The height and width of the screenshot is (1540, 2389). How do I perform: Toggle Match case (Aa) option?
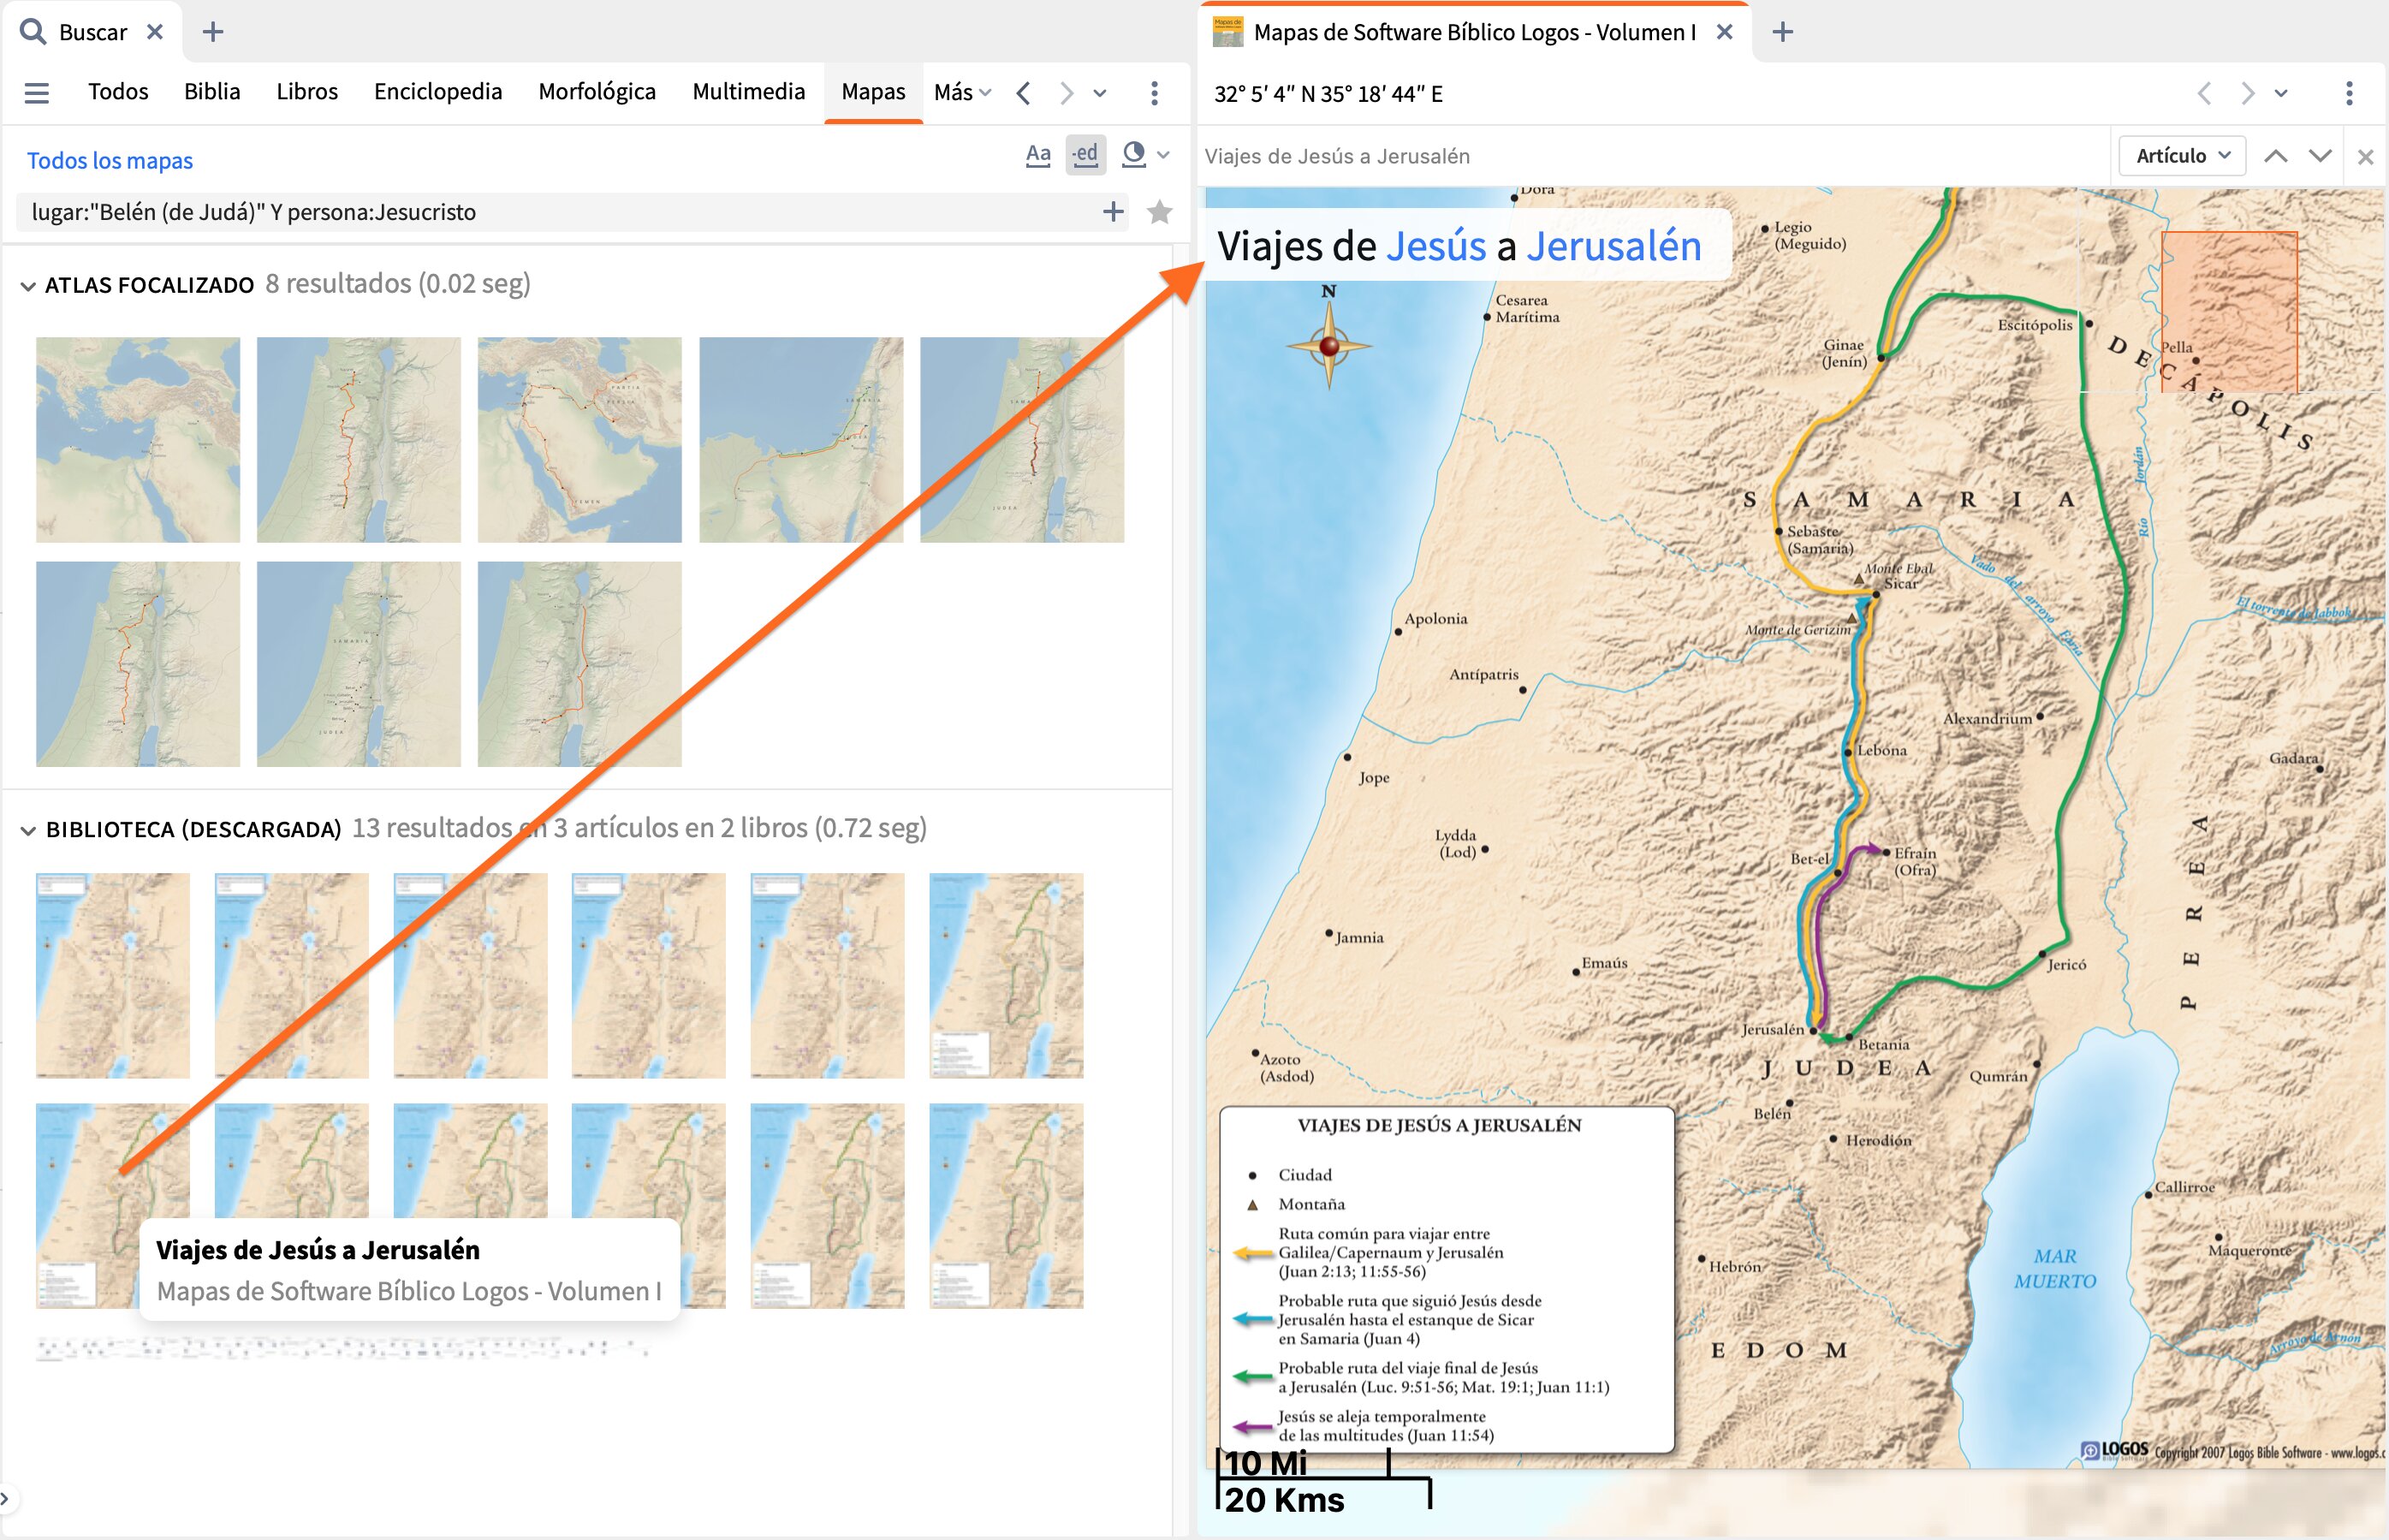pyautogui.click(x=1038, y=155)
